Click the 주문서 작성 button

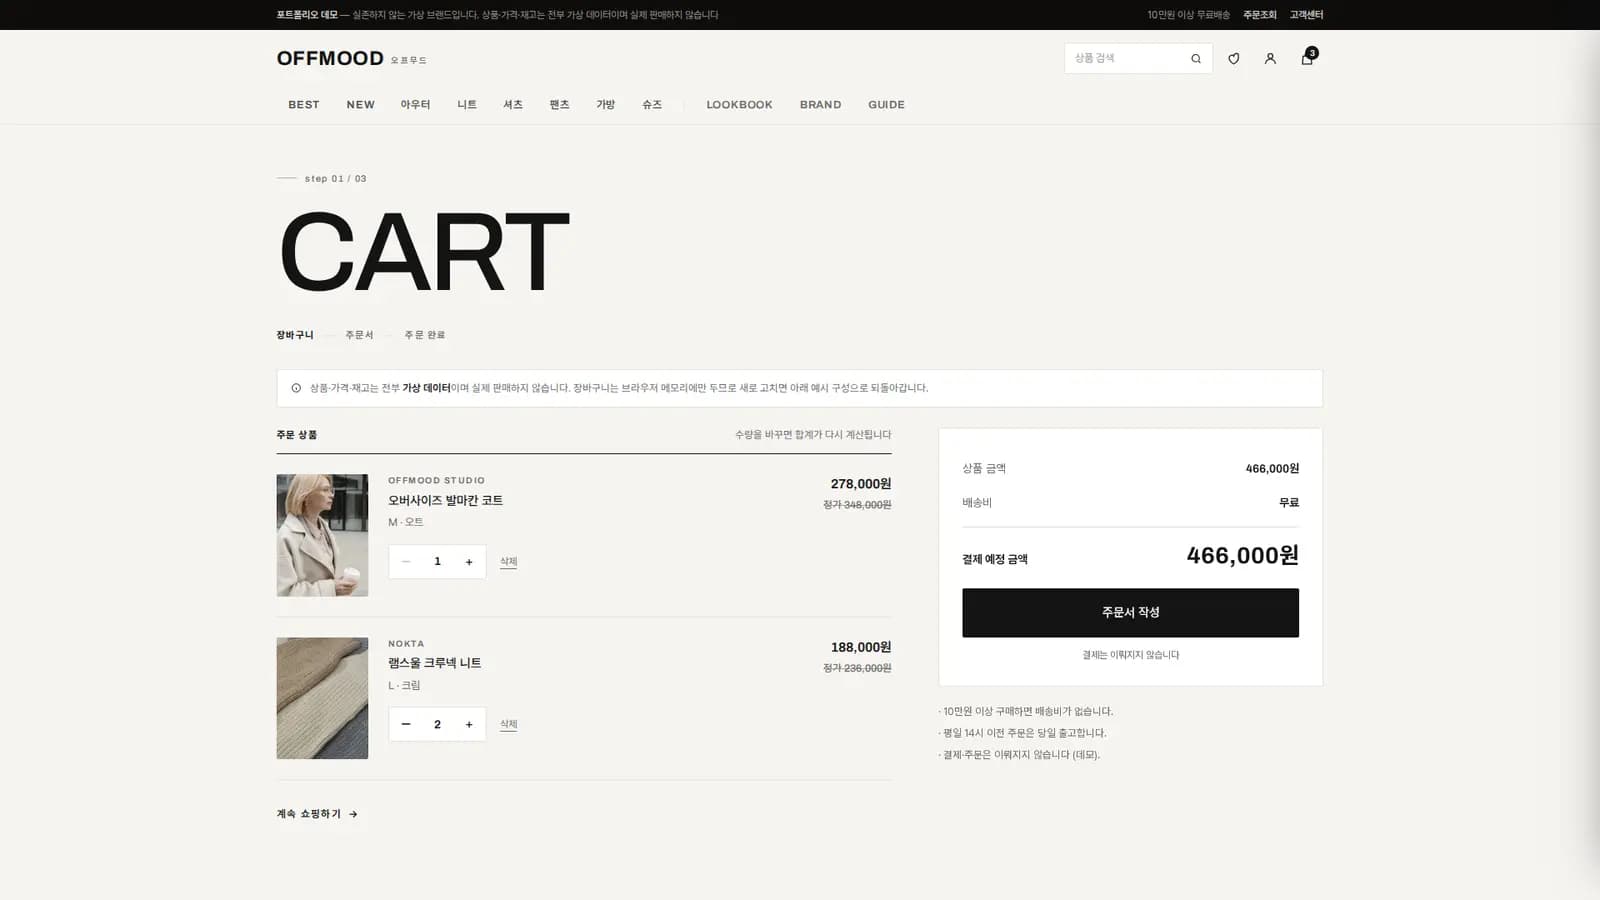pos(1130,613)
